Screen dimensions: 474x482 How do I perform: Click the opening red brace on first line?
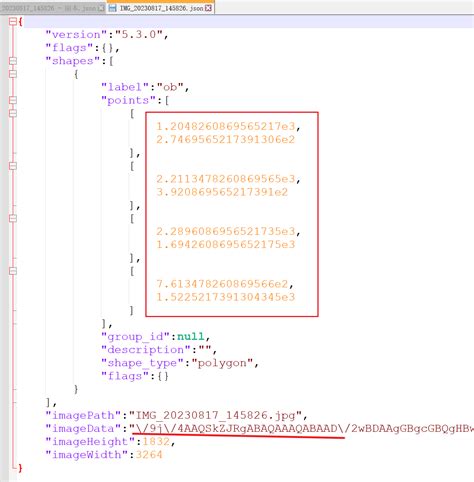[21, 22]
